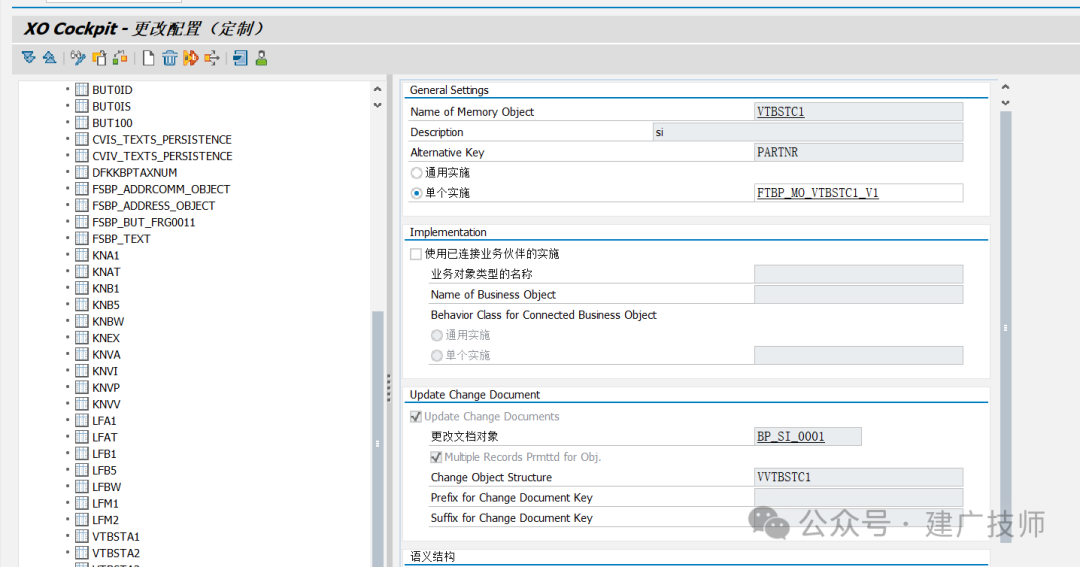Click the green-orange squares transfer icon
The height and width of the screenshot is (567, 1080).
(x=121, y=58)
